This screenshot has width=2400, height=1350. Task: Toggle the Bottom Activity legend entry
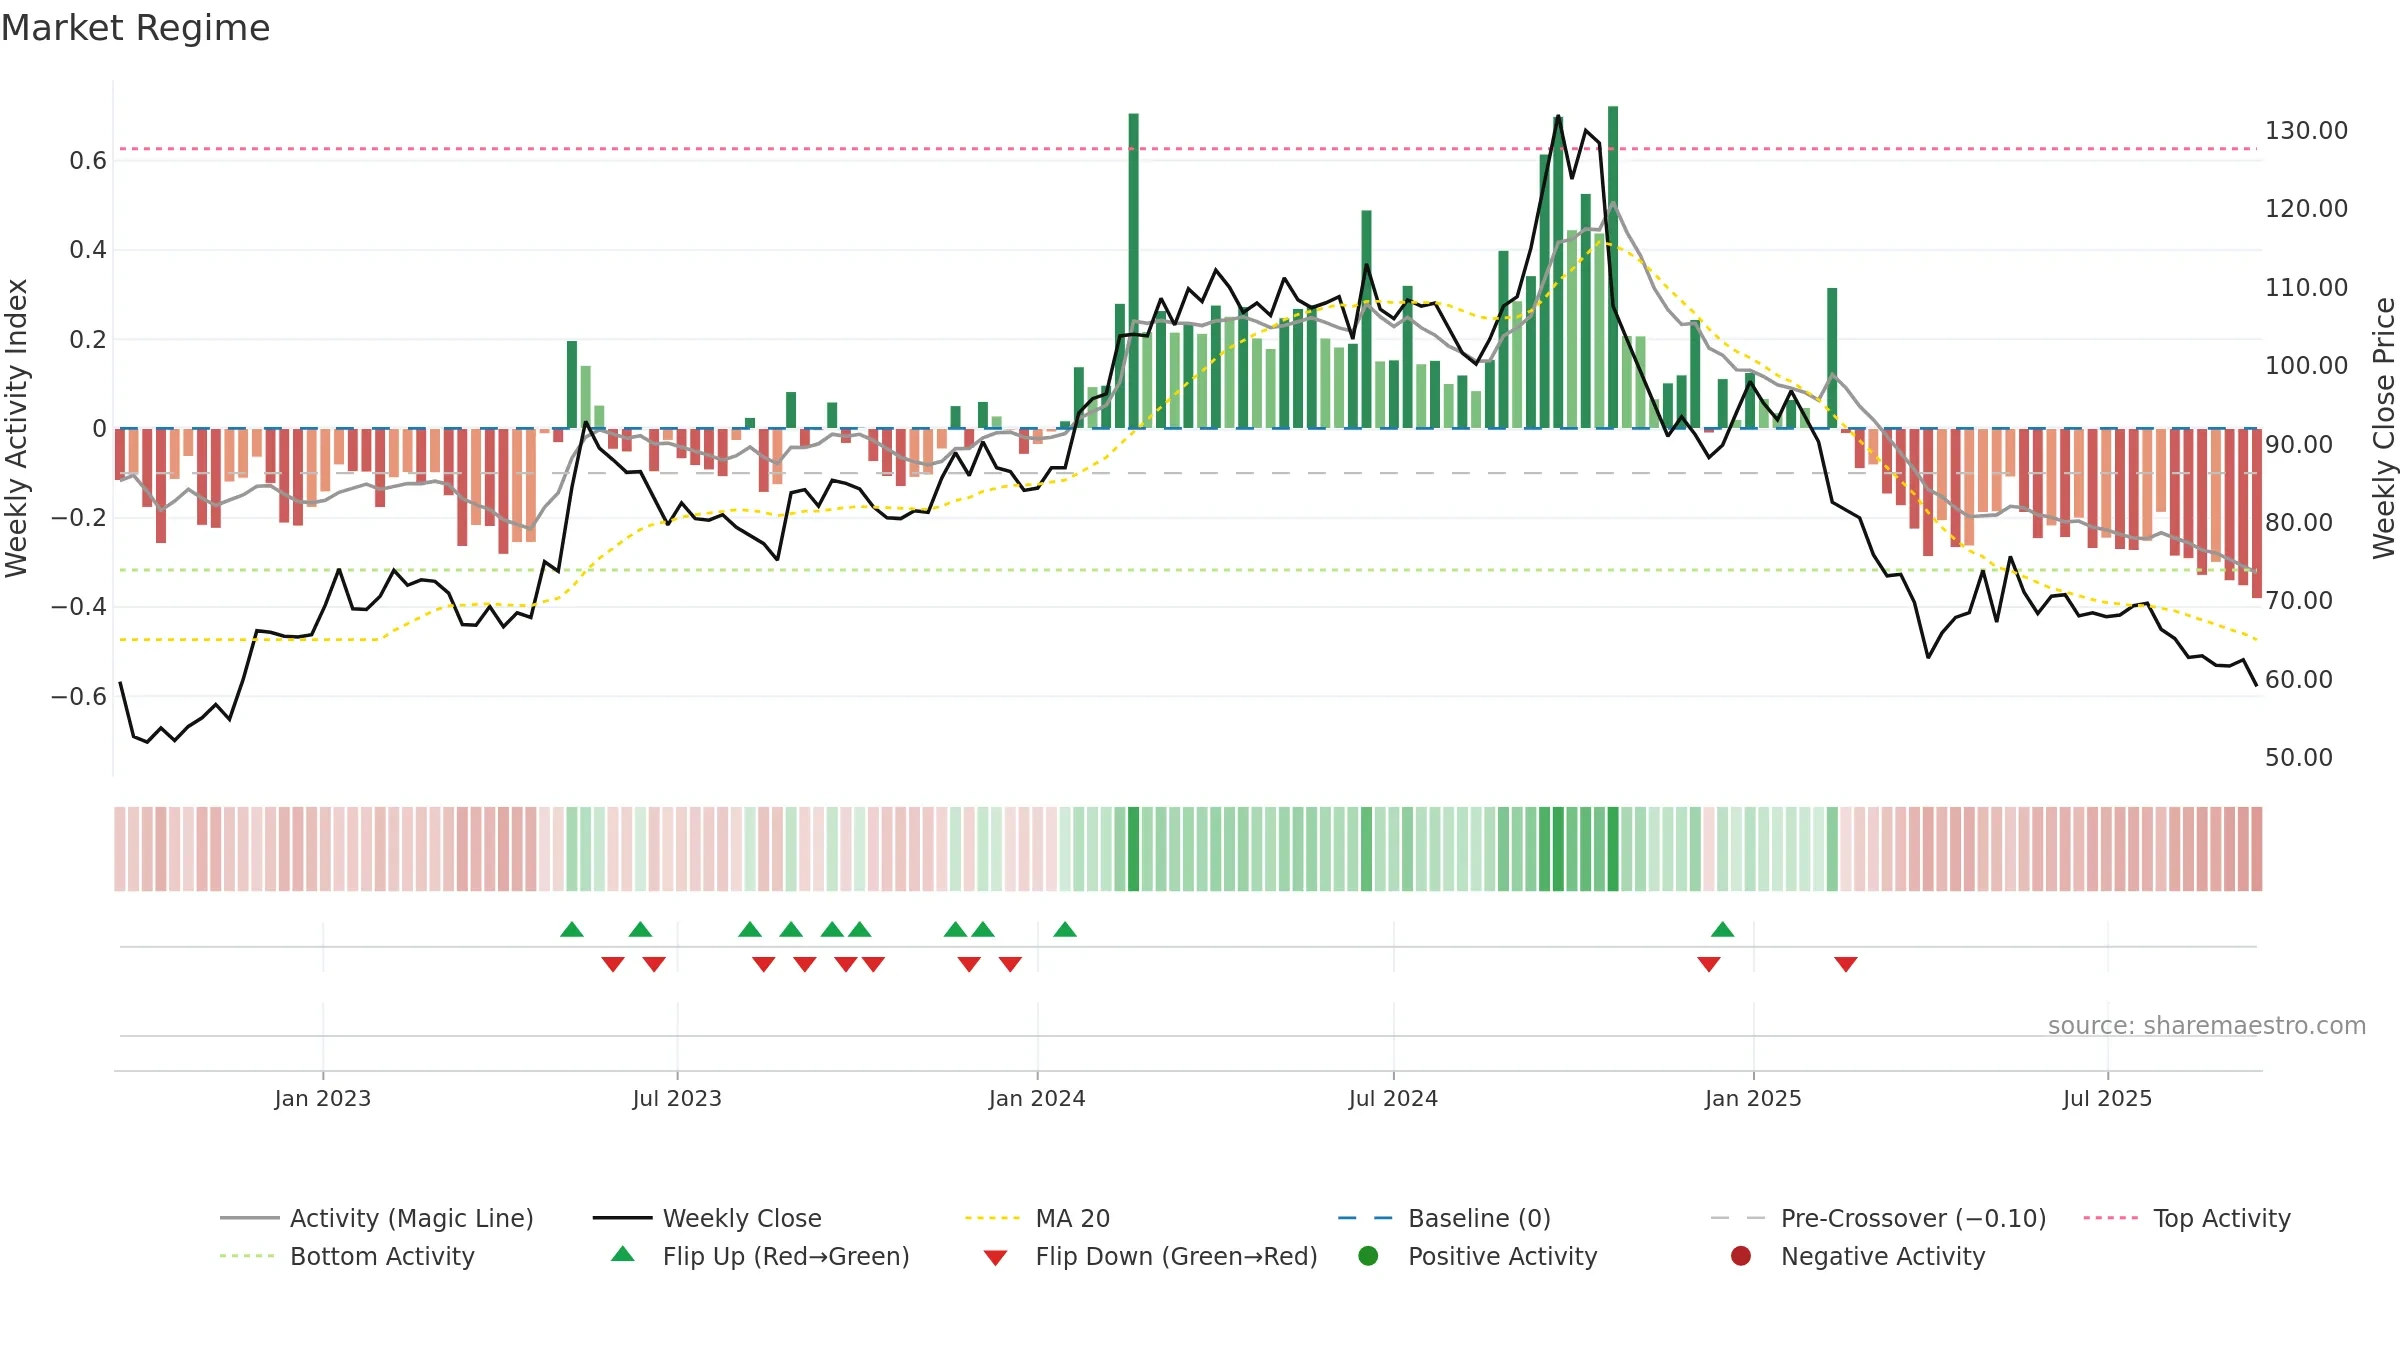347,1256
